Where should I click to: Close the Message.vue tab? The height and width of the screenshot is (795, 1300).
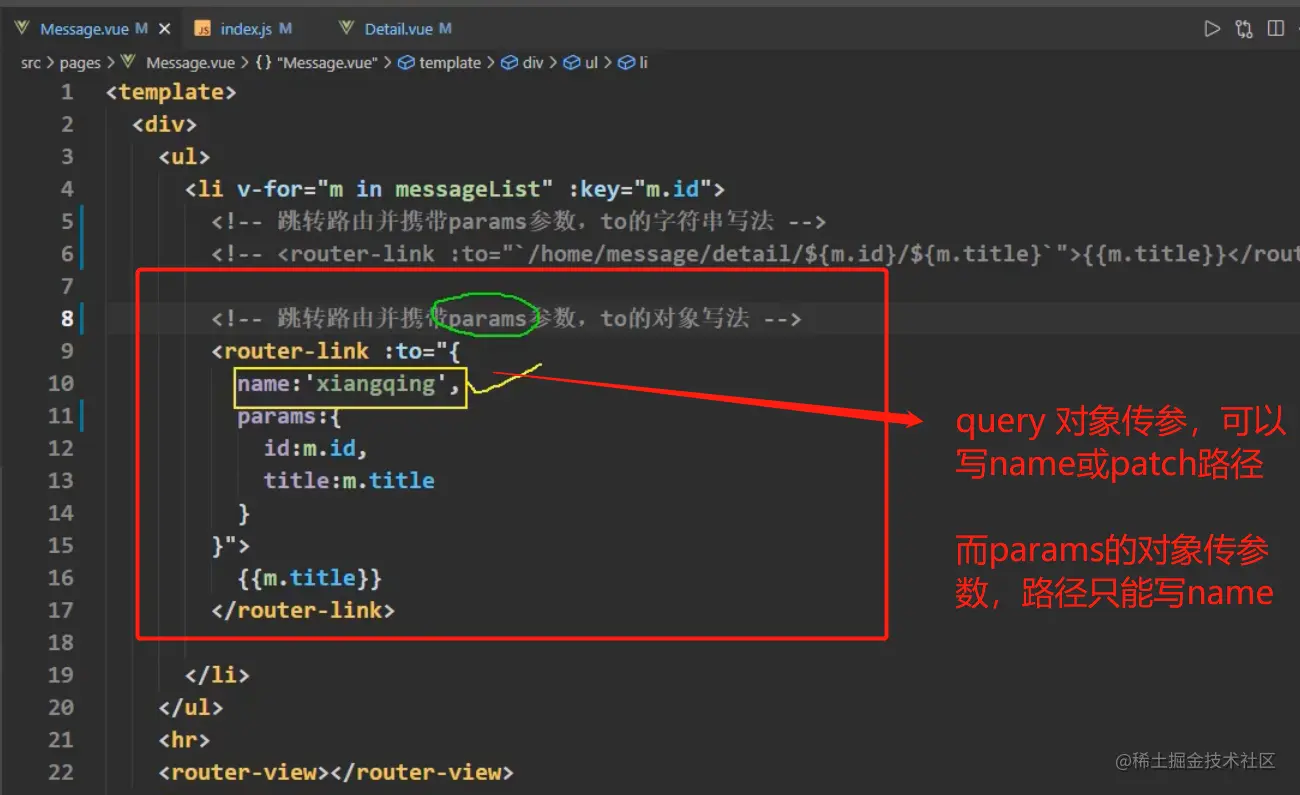[164, 29]
